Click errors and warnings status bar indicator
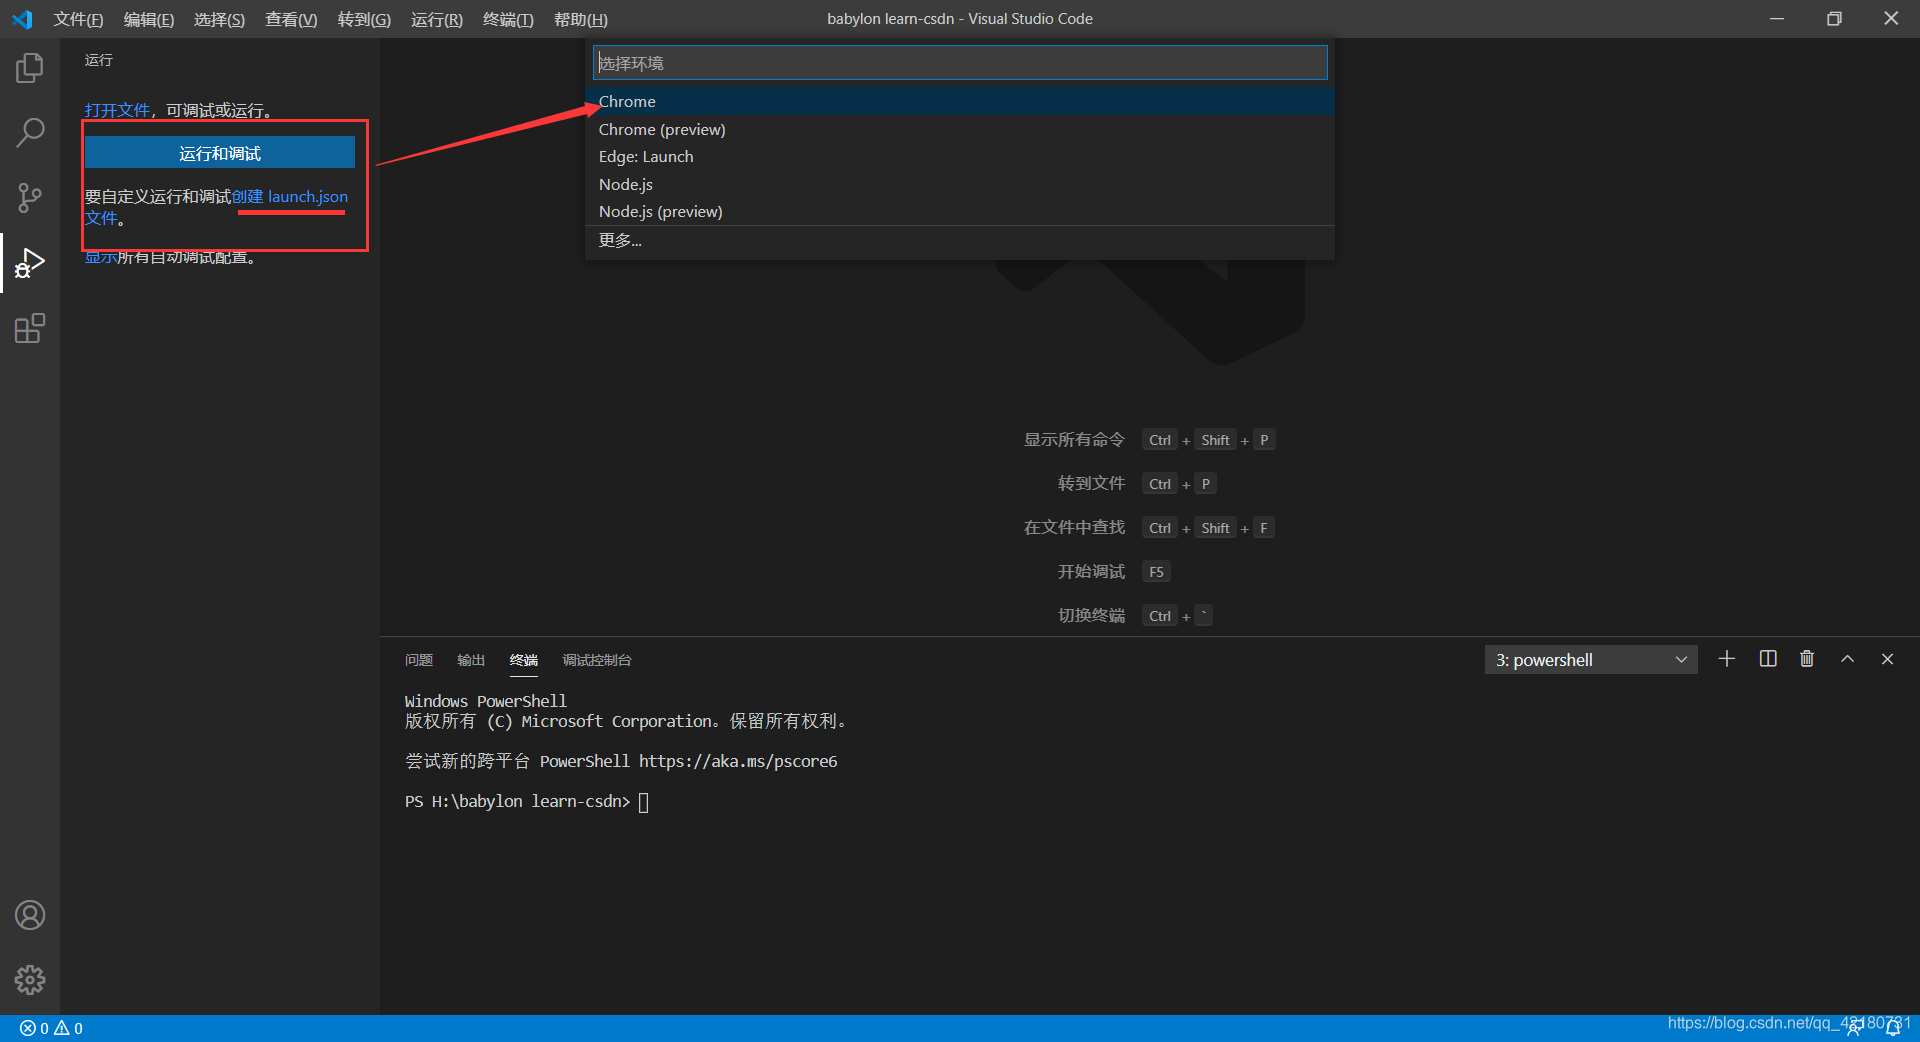The image size is (1920, 1042). click(x=51, y=1028)
